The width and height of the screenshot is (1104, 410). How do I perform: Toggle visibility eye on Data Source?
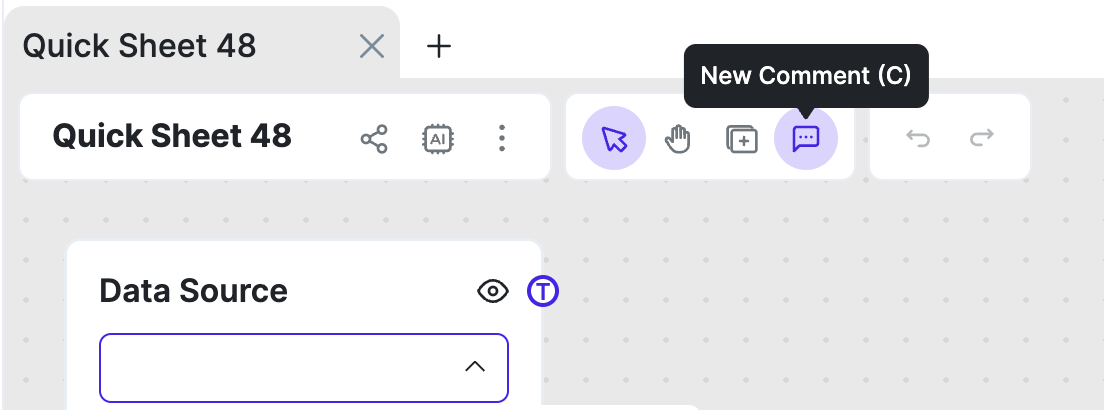[492, 291]
